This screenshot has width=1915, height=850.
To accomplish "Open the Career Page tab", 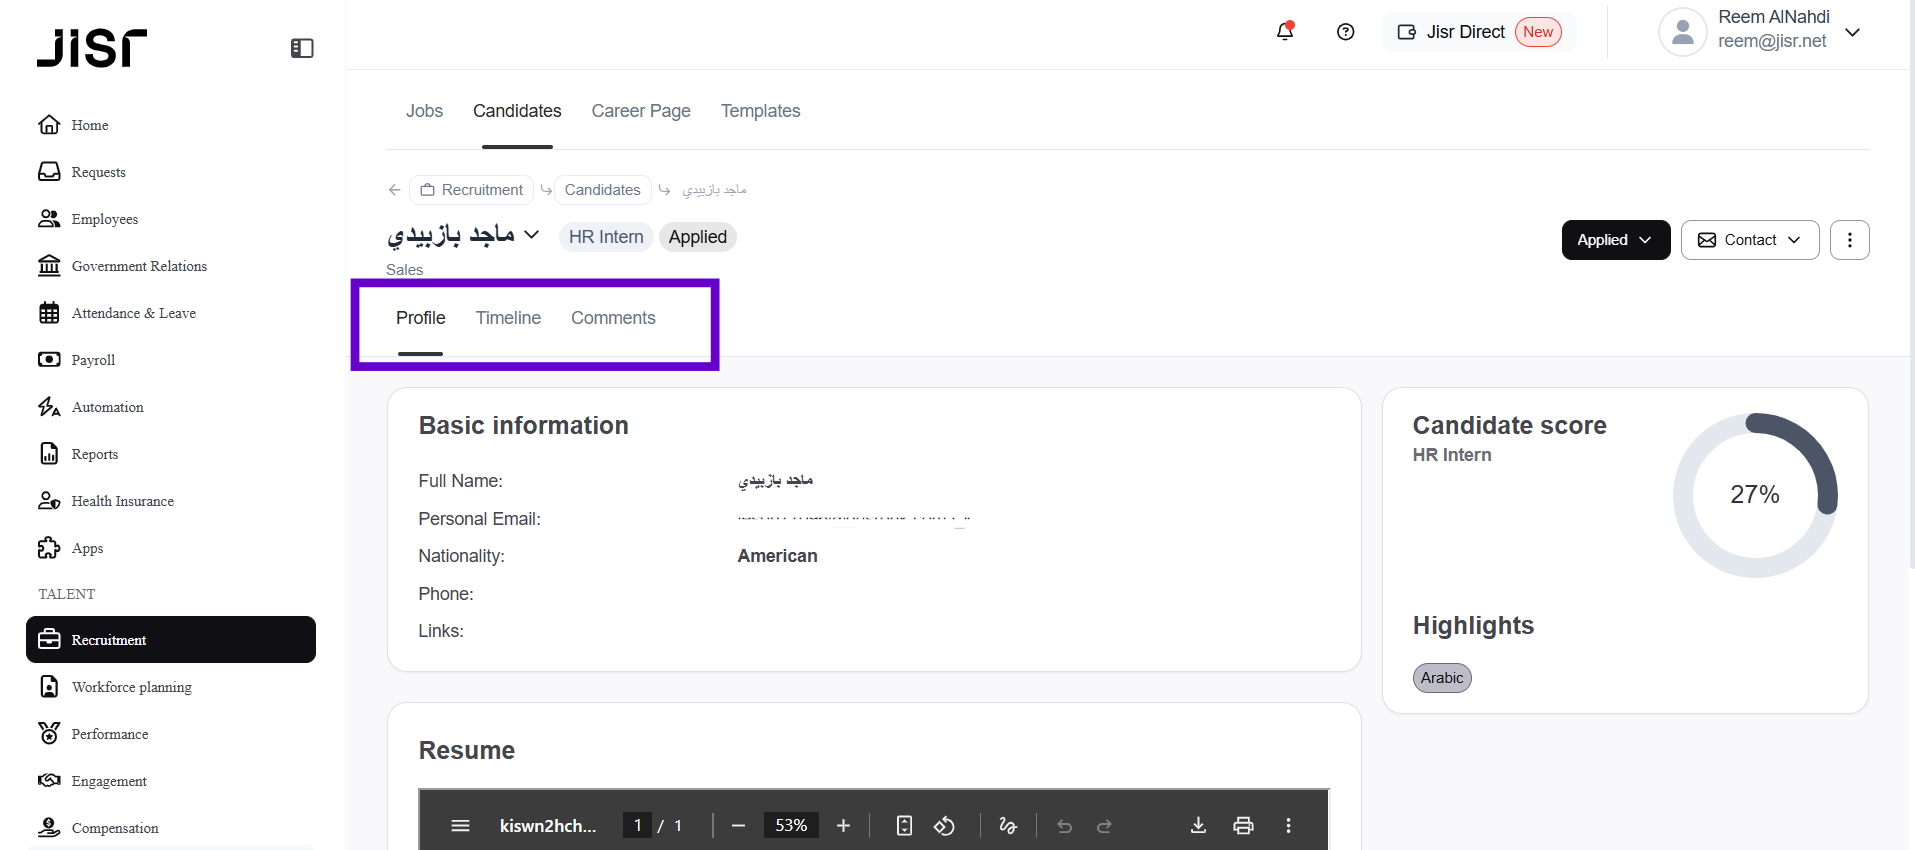I will click(x=641, y=111).
